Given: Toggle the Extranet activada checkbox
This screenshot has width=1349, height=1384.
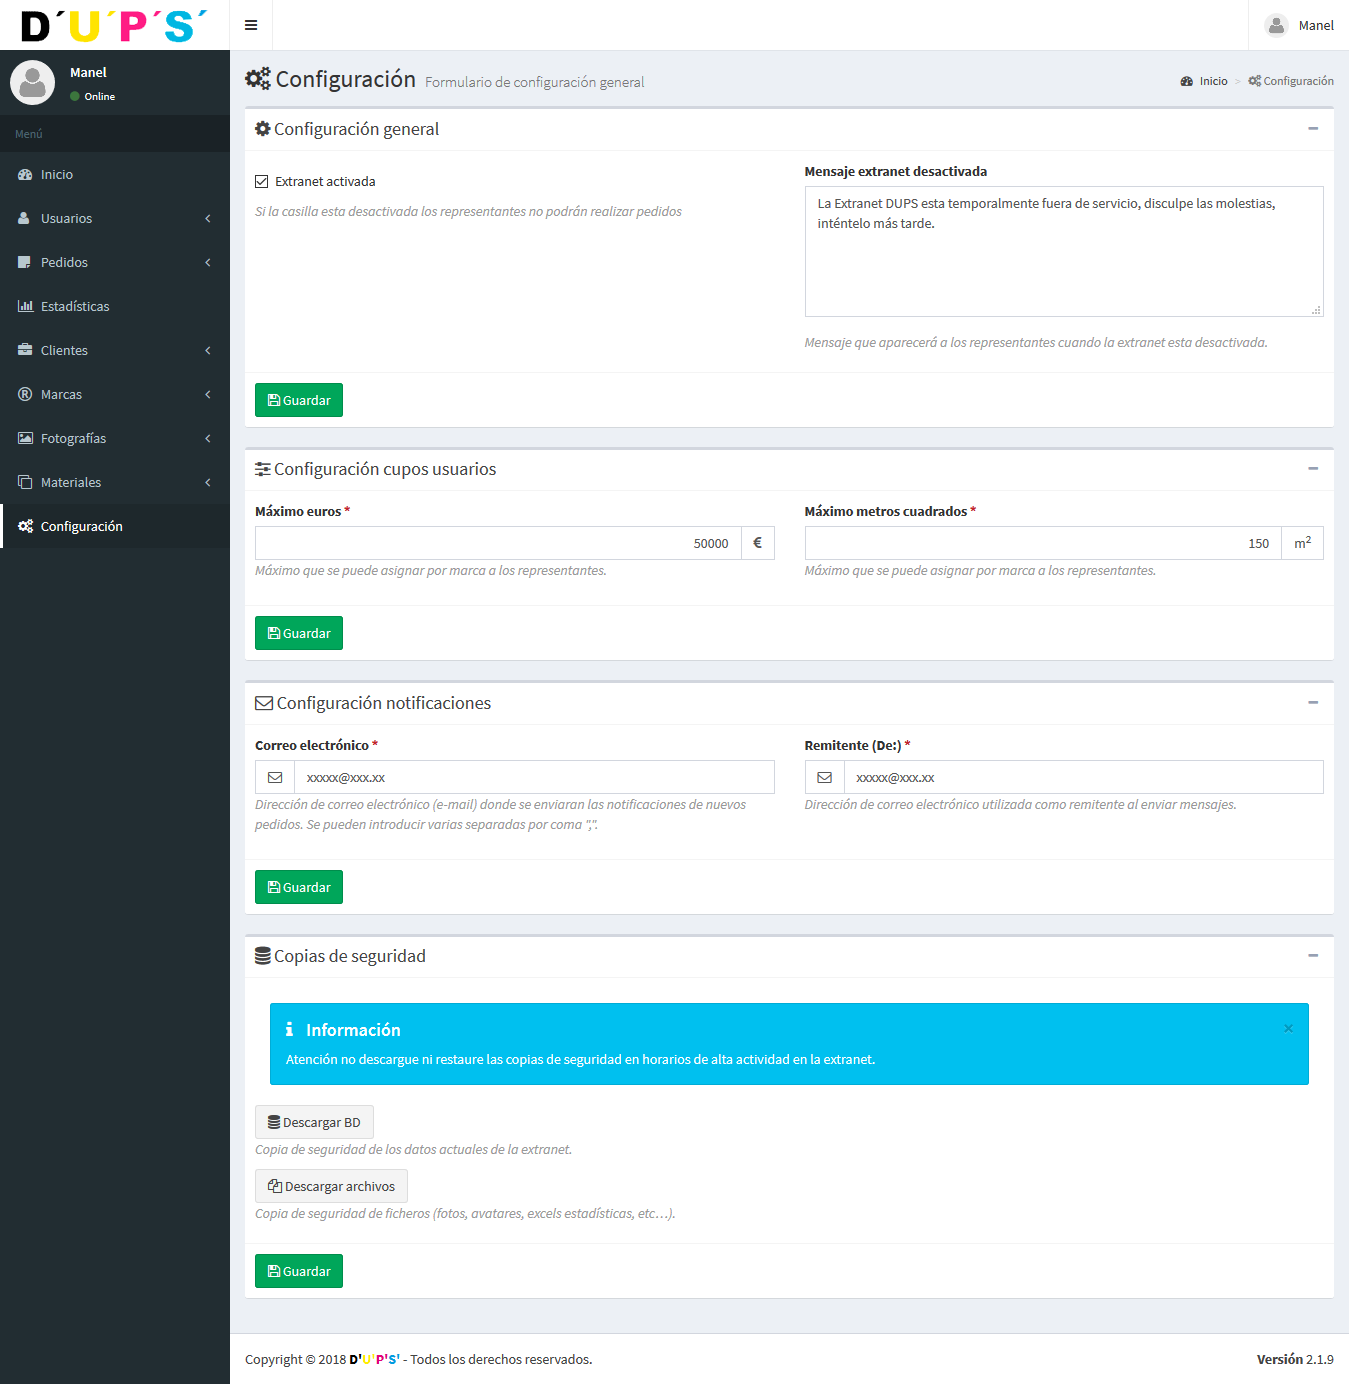Looking at the screenshot, I should point(262,181).
